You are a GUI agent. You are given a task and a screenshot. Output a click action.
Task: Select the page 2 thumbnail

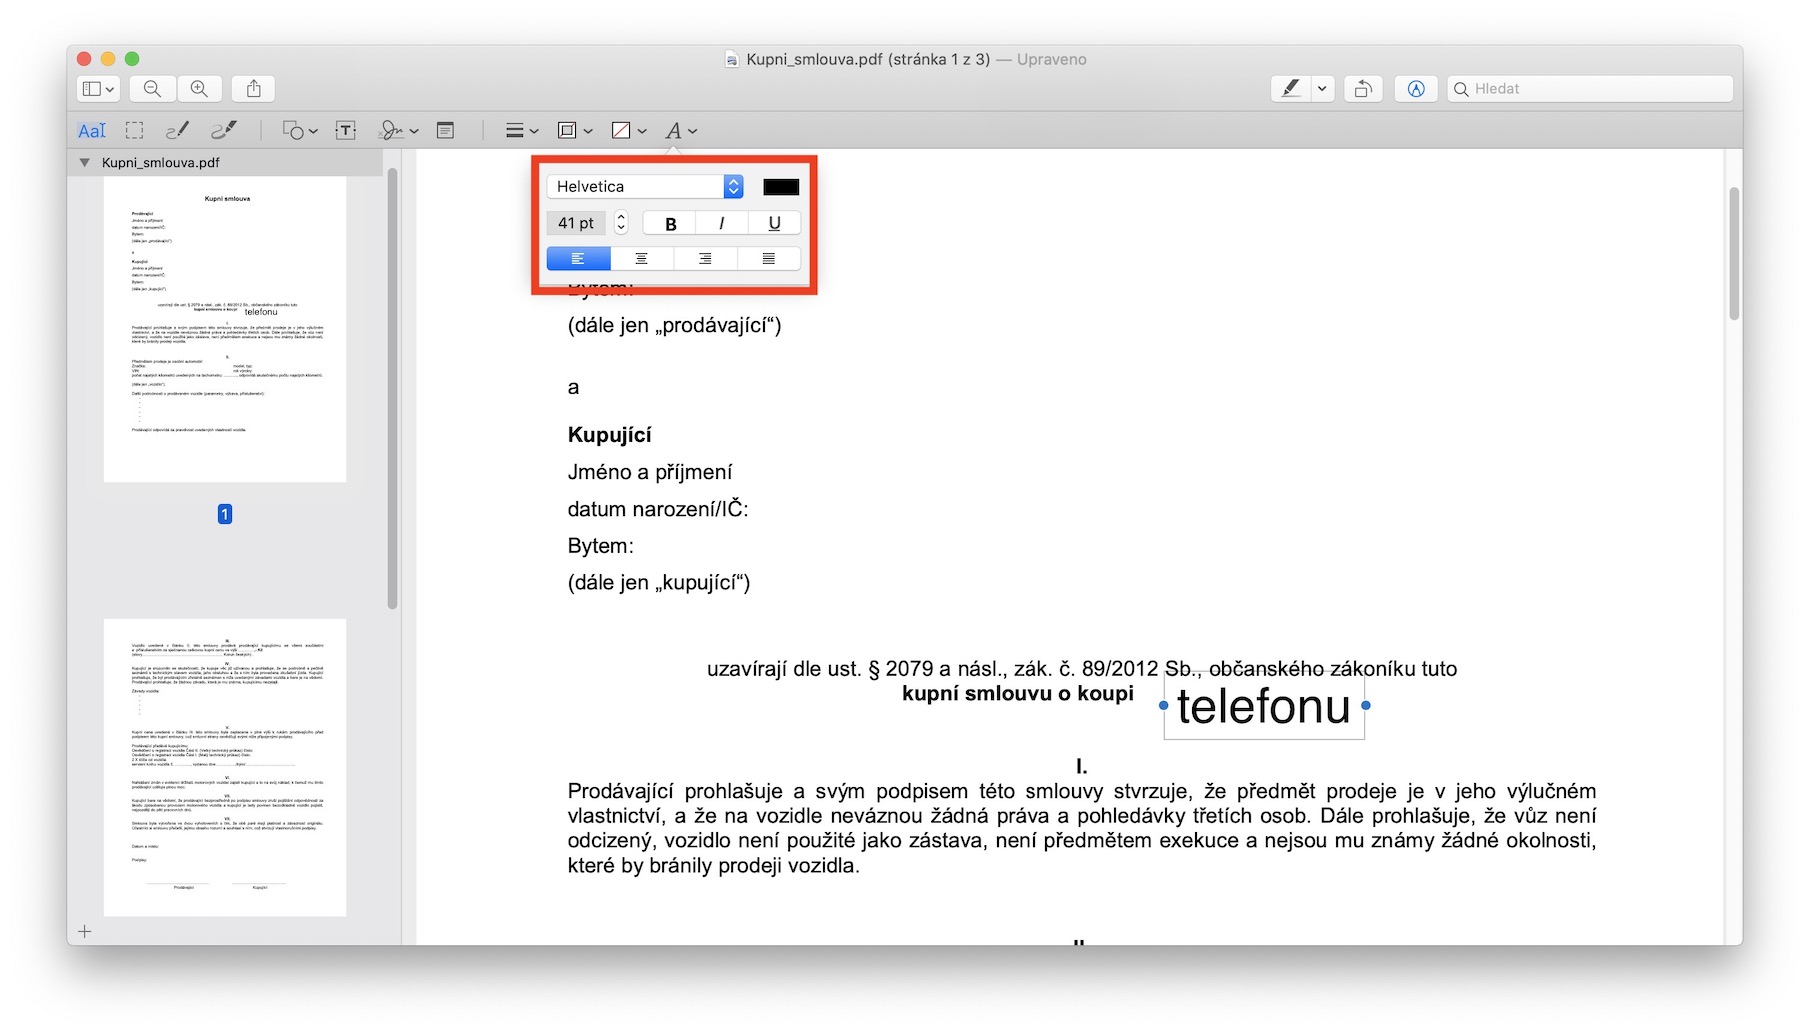tap(225, 767)
